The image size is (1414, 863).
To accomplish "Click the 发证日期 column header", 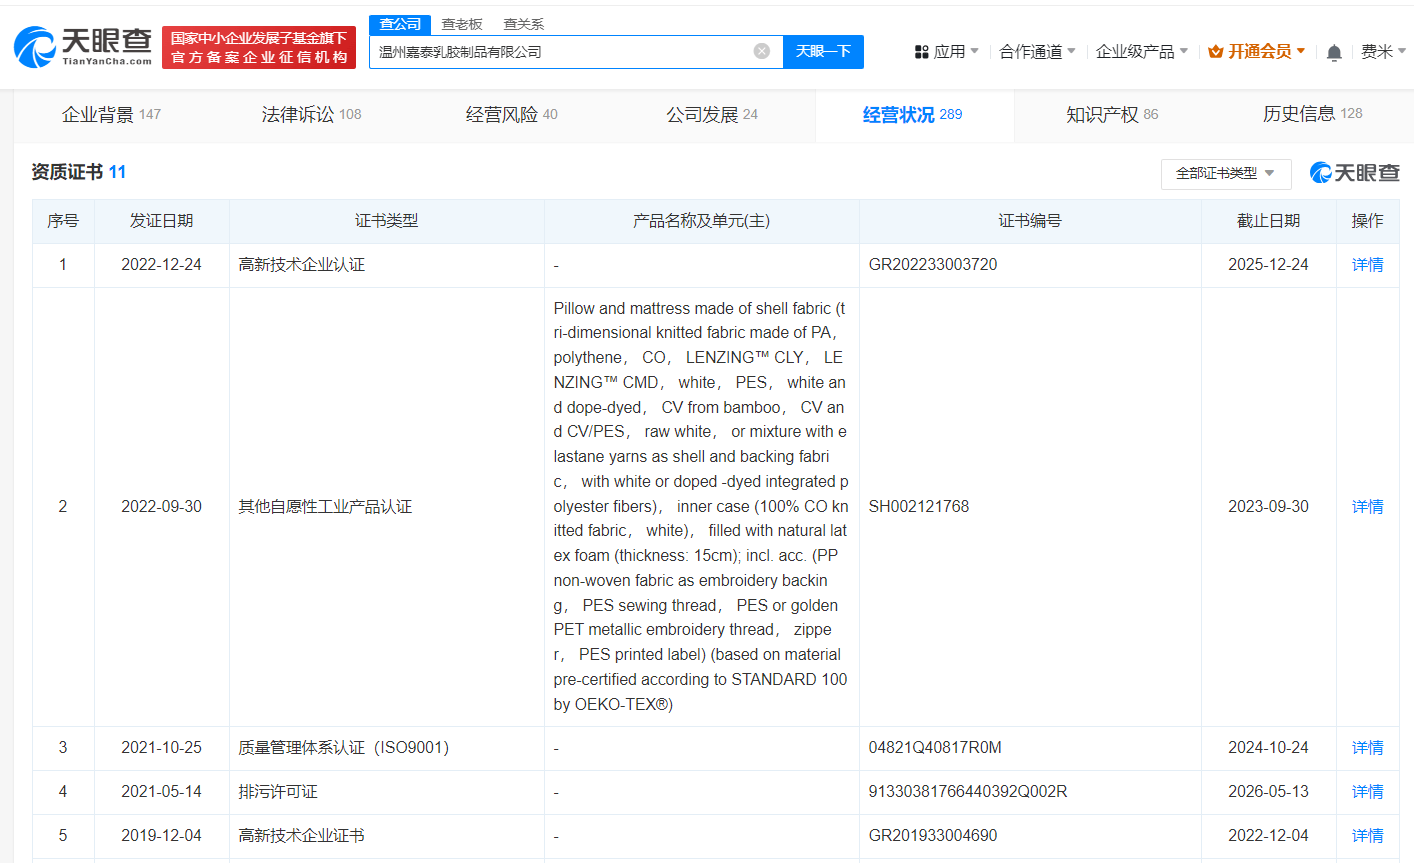I will click(161, 221).
